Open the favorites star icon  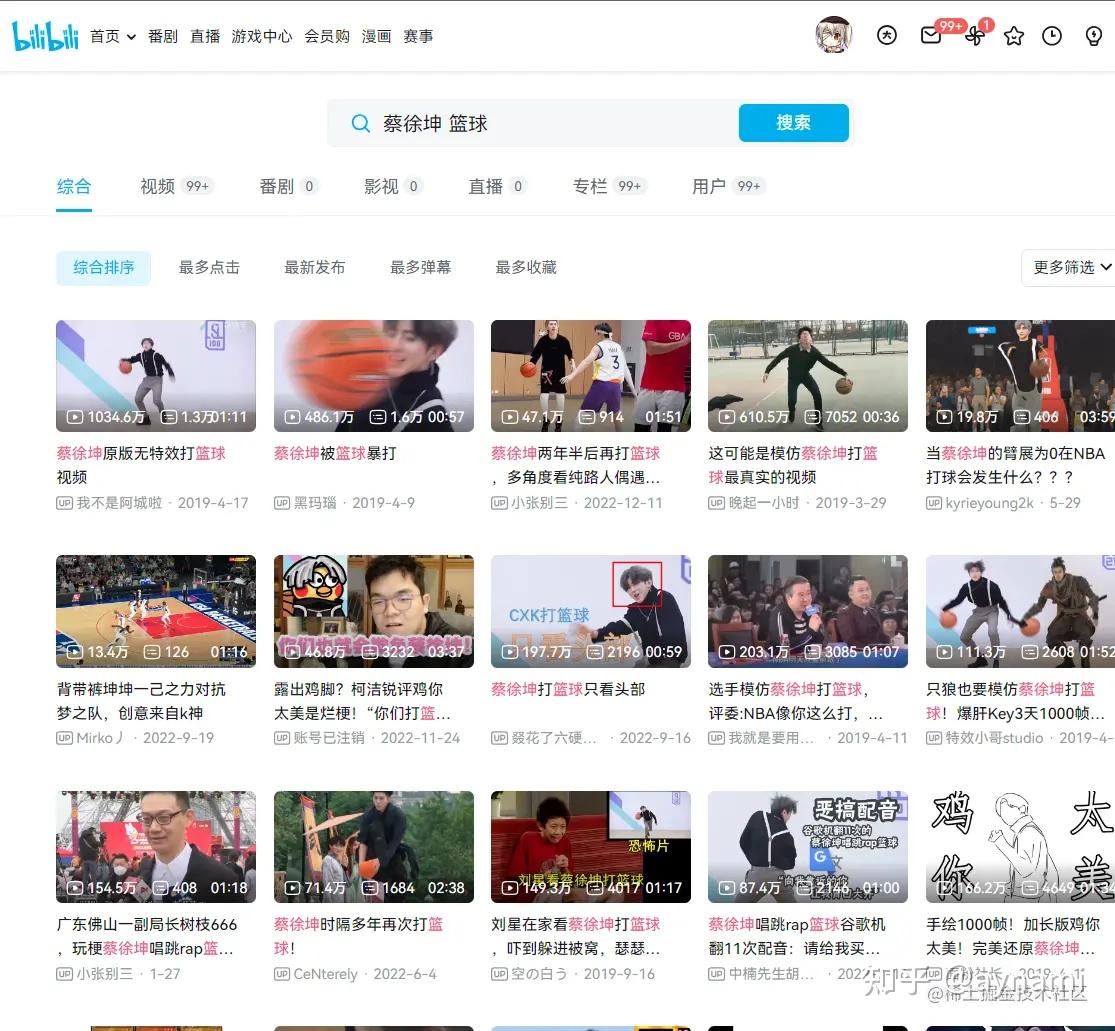click(1013, 36)
